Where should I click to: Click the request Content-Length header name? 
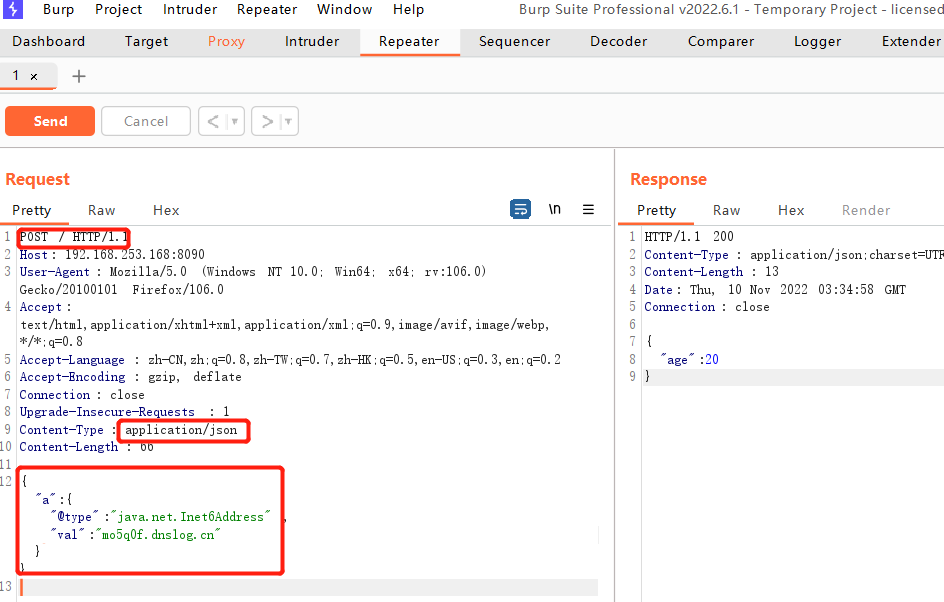pyautogui.click(x=69, y=447)
